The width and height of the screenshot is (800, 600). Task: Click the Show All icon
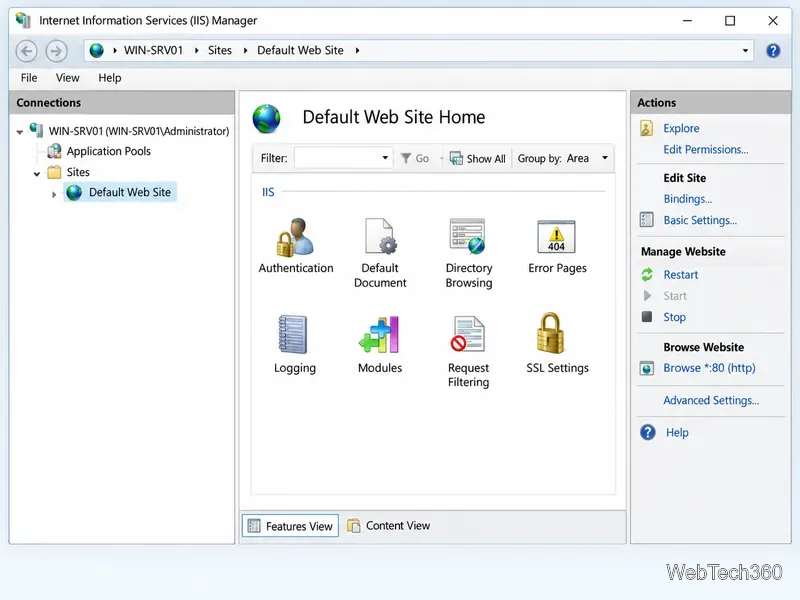(456, 158)
